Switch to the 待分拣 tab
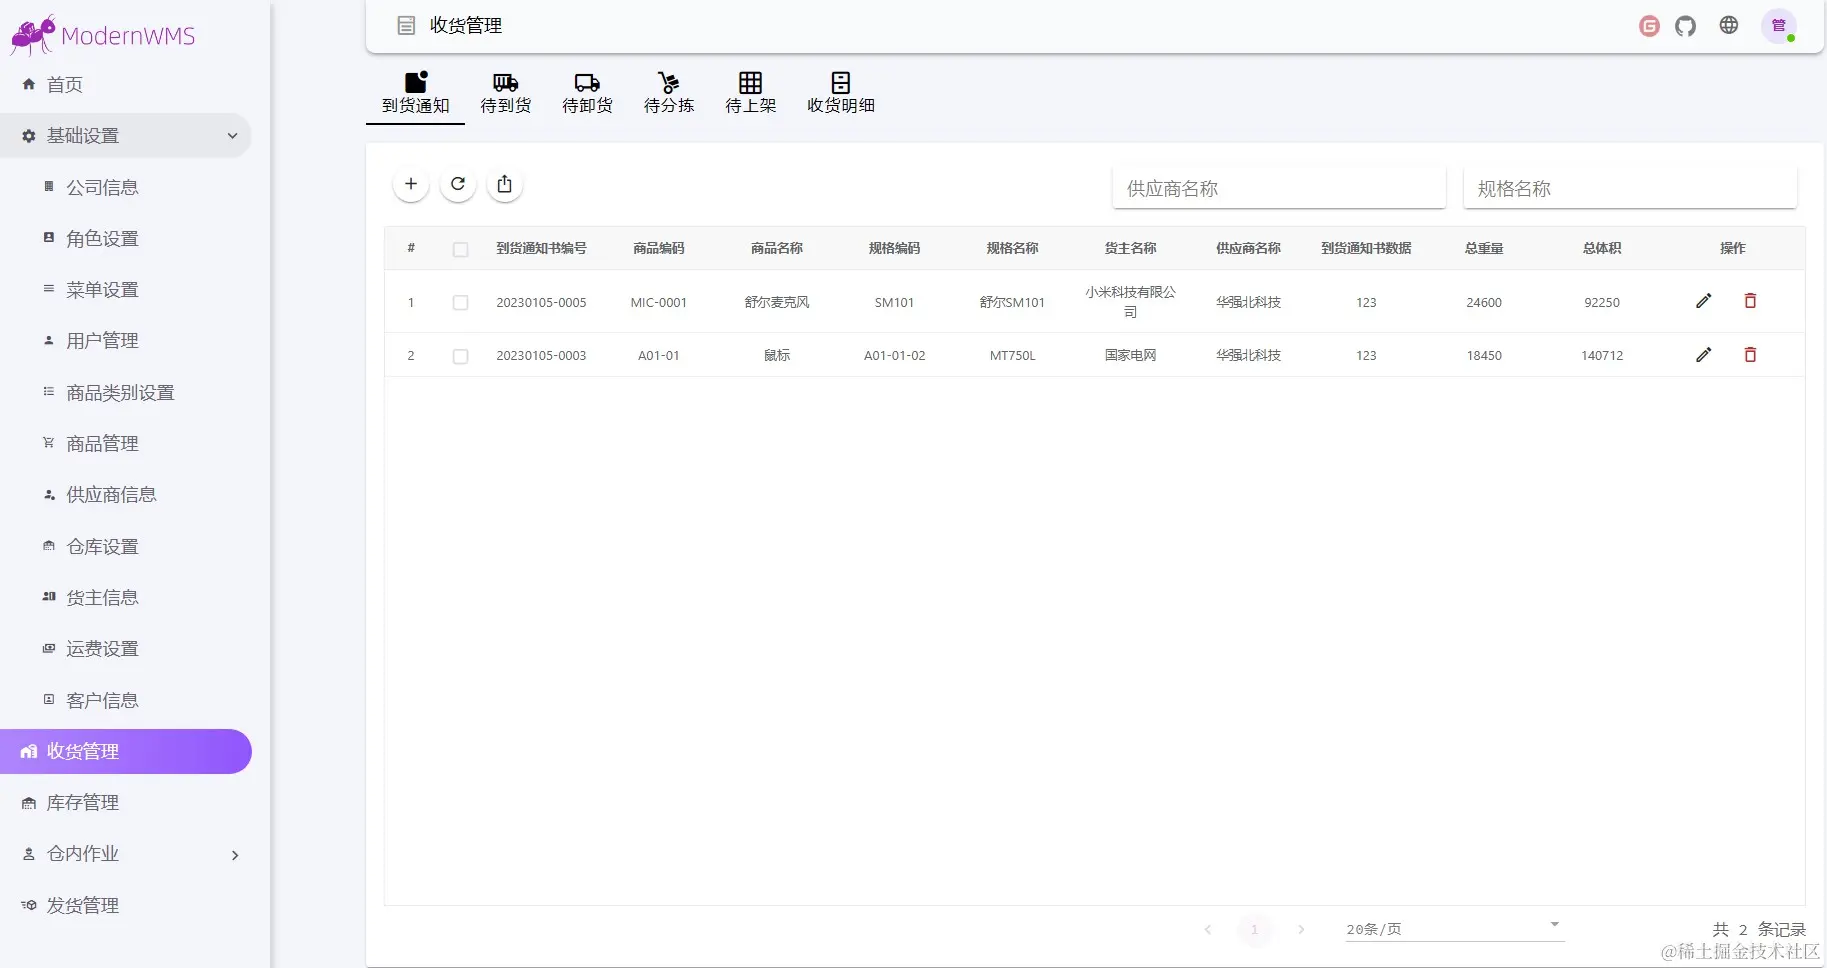The image size is (1827, 968). coord(669,95)
